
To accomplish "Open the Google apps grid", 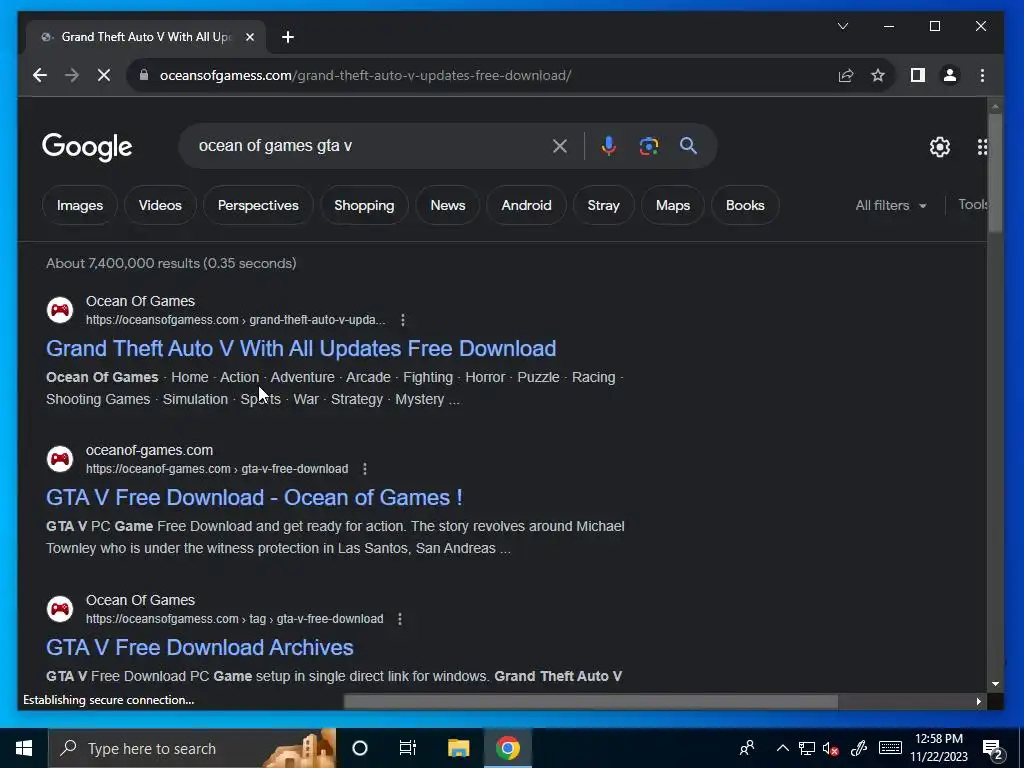I will point(982,147).
